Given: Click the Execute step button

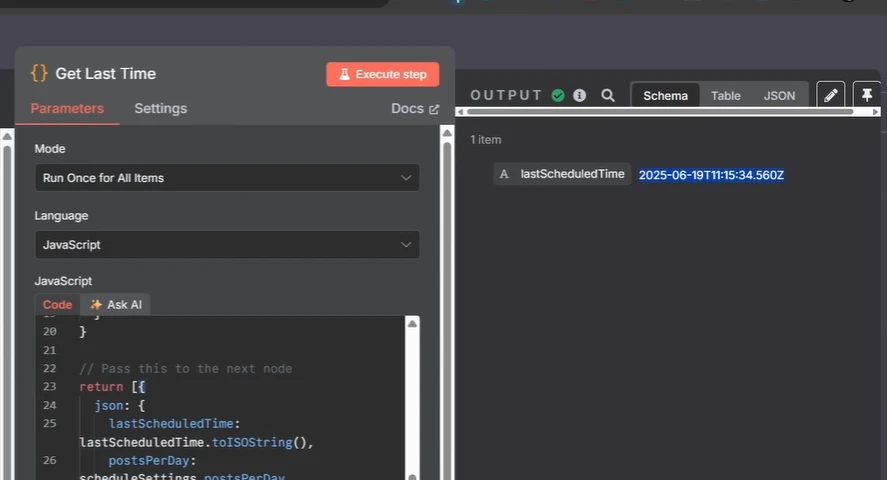Looking at the screenshot, I should tap(382, 74).
